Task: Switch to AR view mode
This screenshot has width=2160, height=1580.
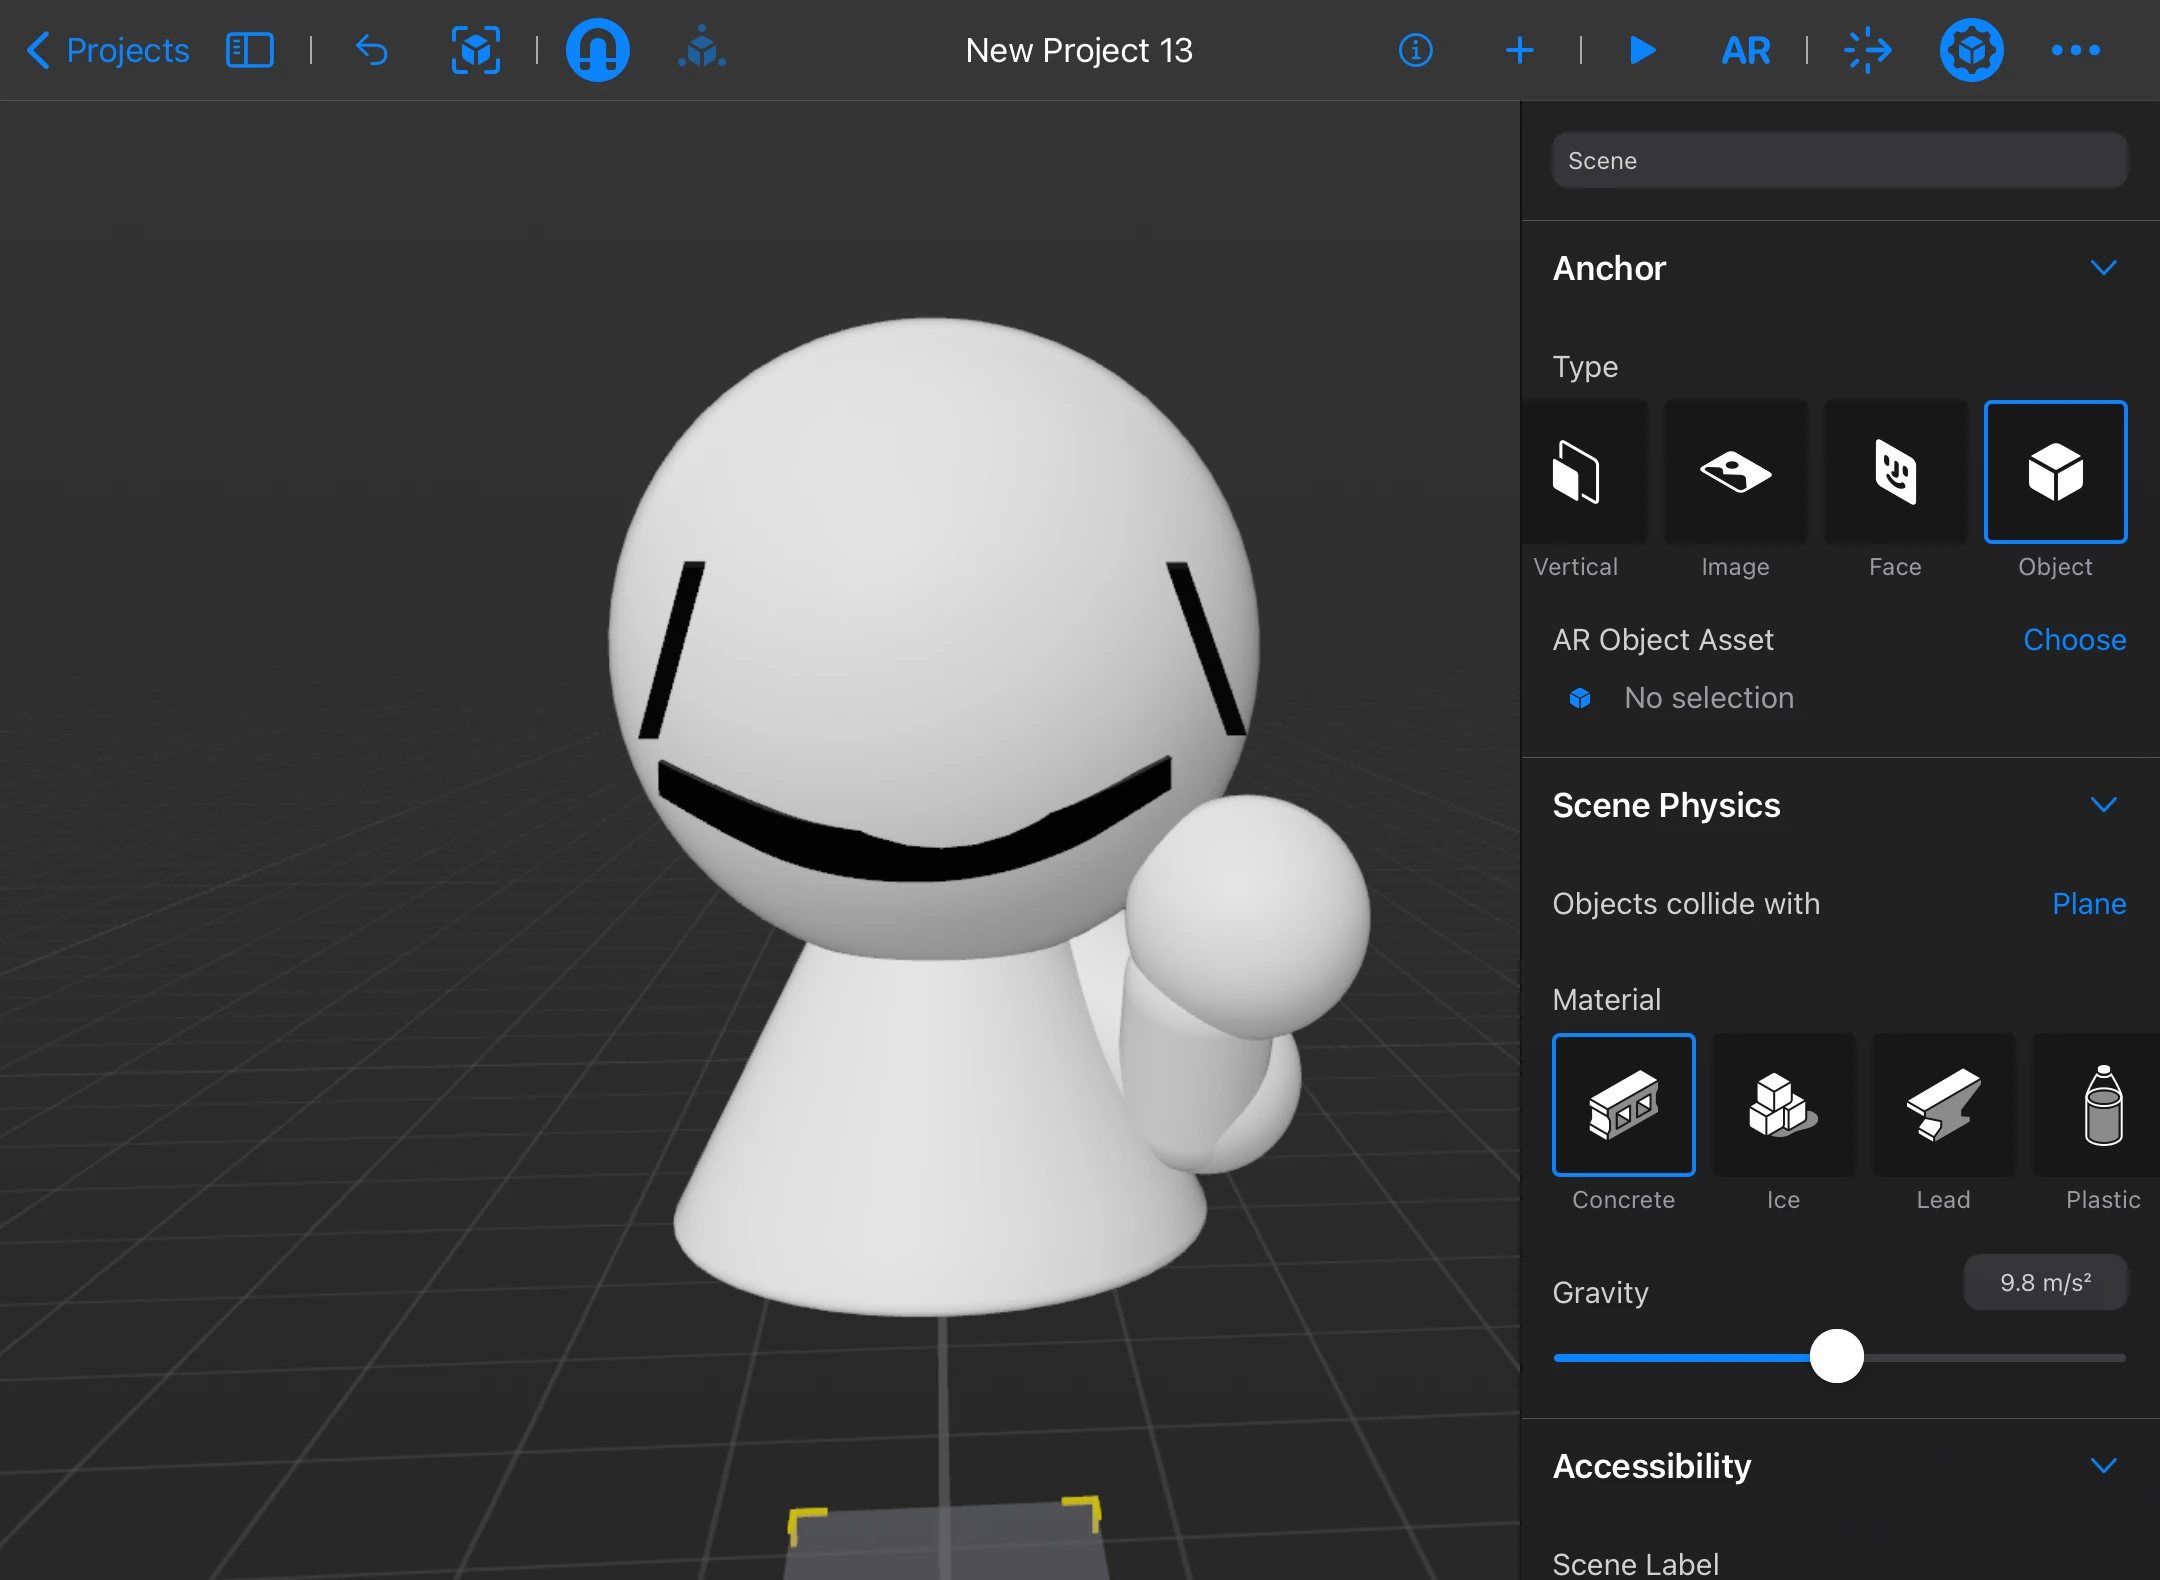Action: 1745,50
